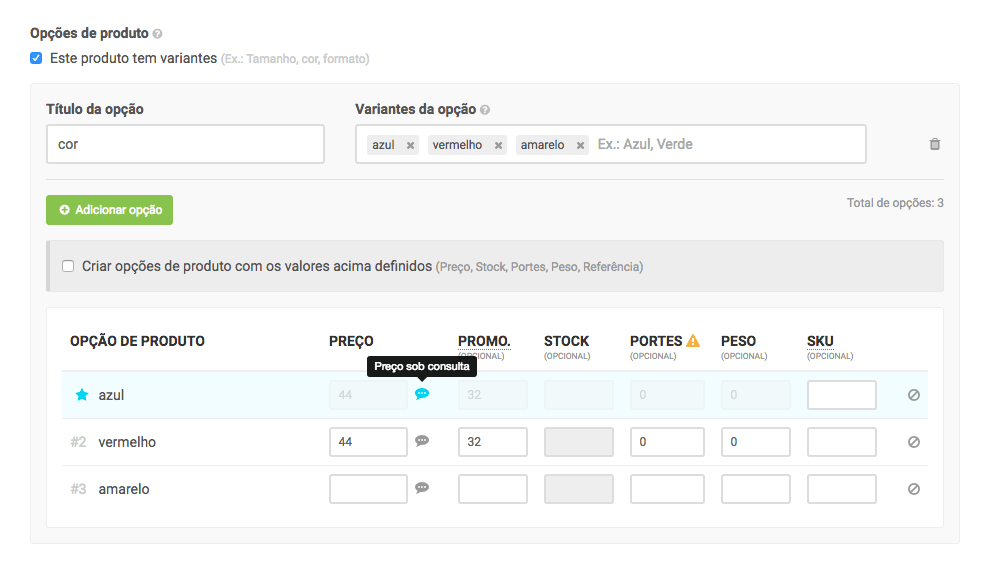The width and height of the screenshot is (990, 576).
Task: Click the disable icon on the amarelo row
Action: pyautogui.click(x=913, y=488)
